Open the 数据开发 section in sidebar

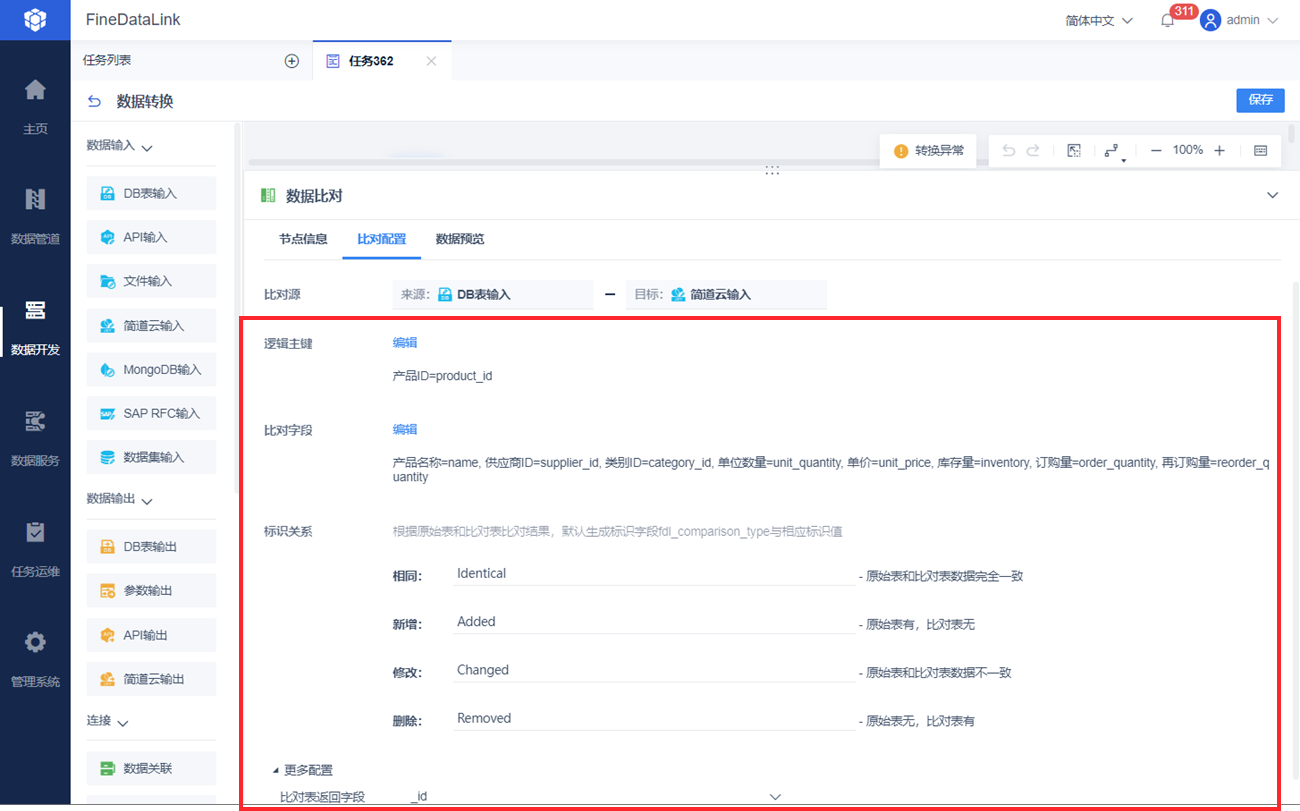point(35,326)
